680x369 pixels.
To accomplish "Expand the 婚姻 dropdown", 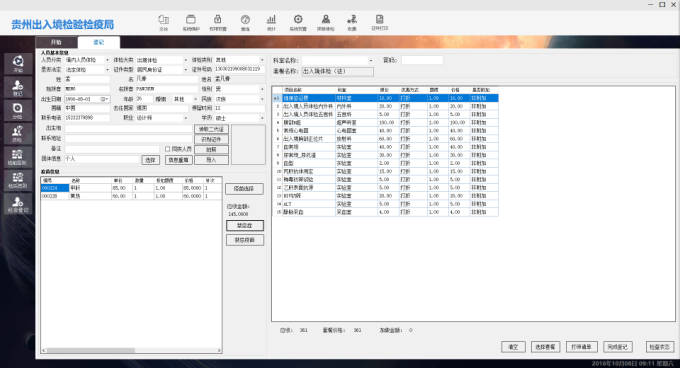I will click(x=195, y=99).
